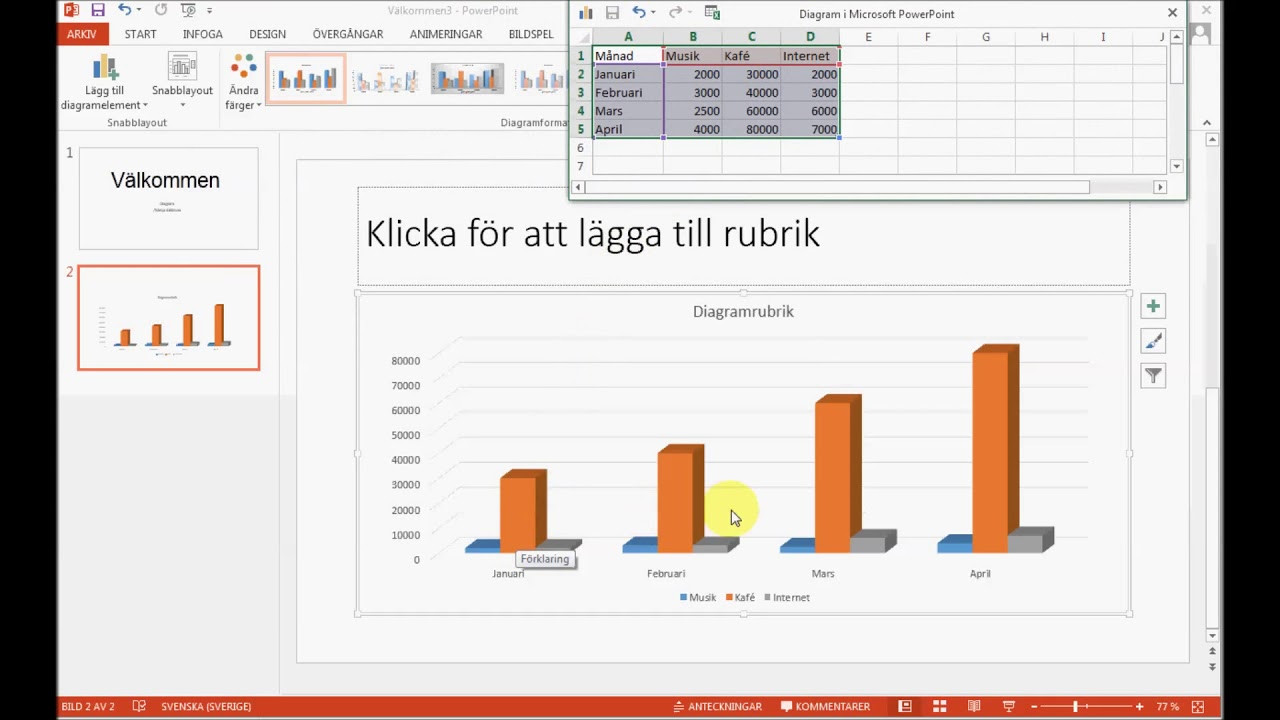
Task: Click the chart icon in data window
Action: pos(586,13)
